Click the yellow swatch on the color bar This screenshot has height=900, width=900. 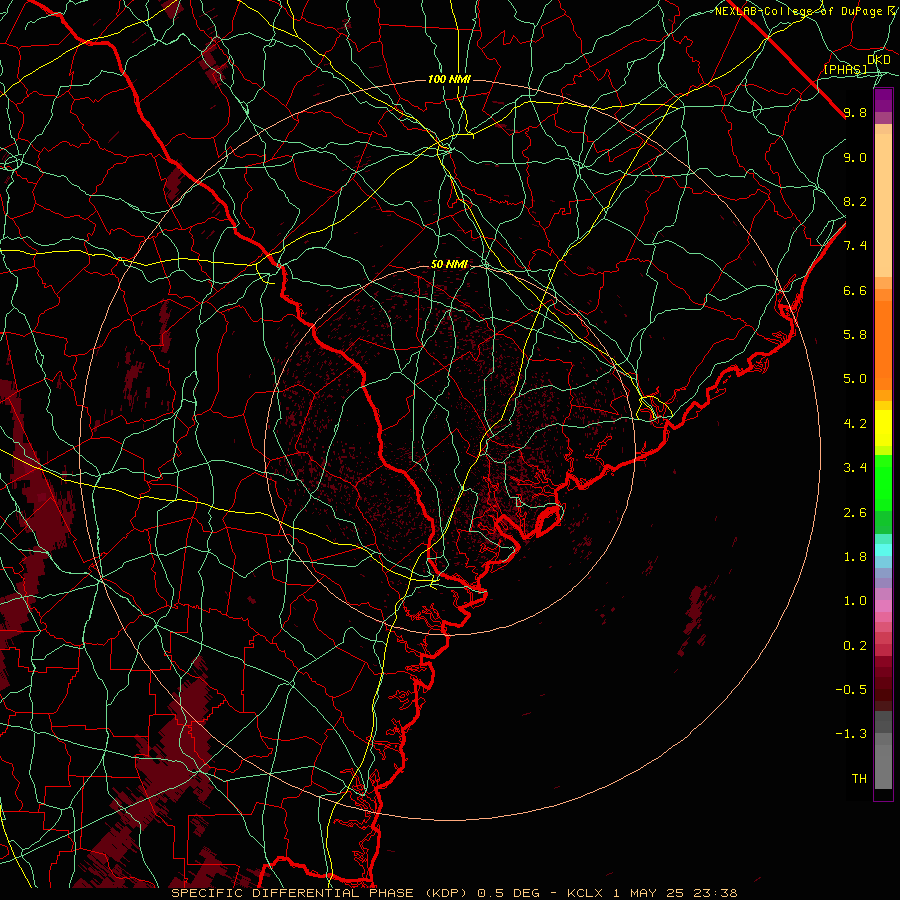[x=883, y=428]
